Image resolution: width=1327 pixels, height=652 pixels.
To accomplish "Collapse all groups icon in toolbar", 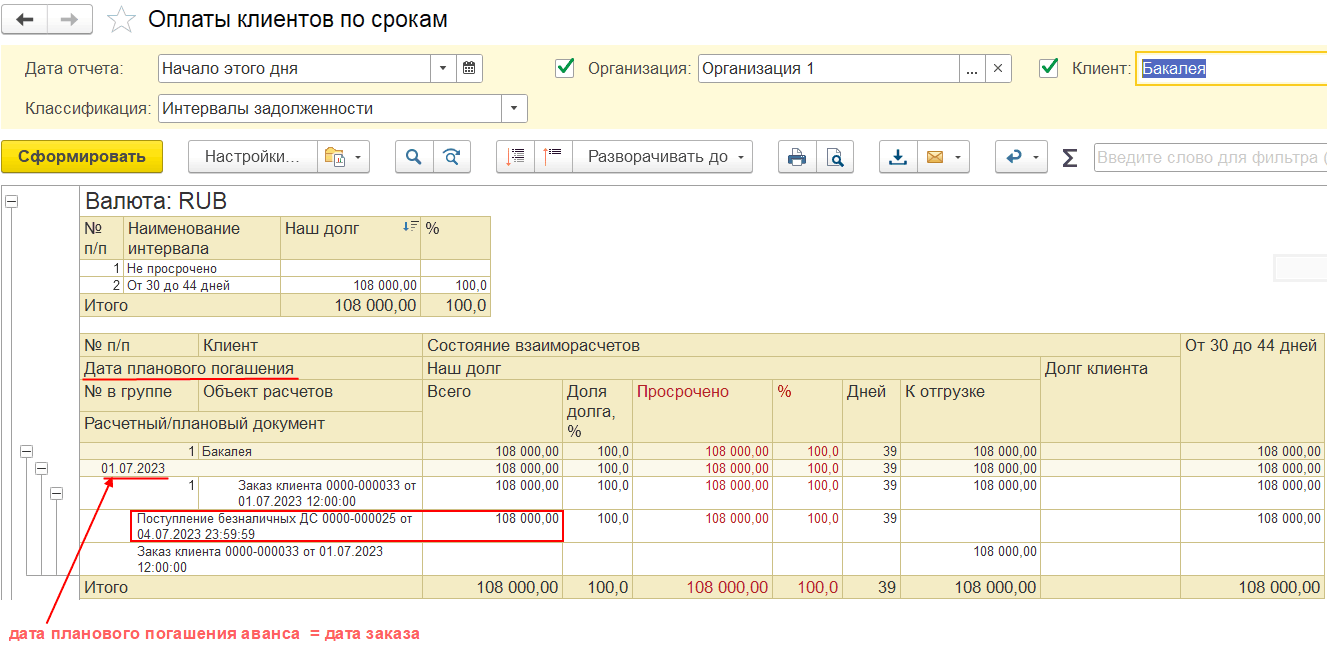I will pos(553,157).
